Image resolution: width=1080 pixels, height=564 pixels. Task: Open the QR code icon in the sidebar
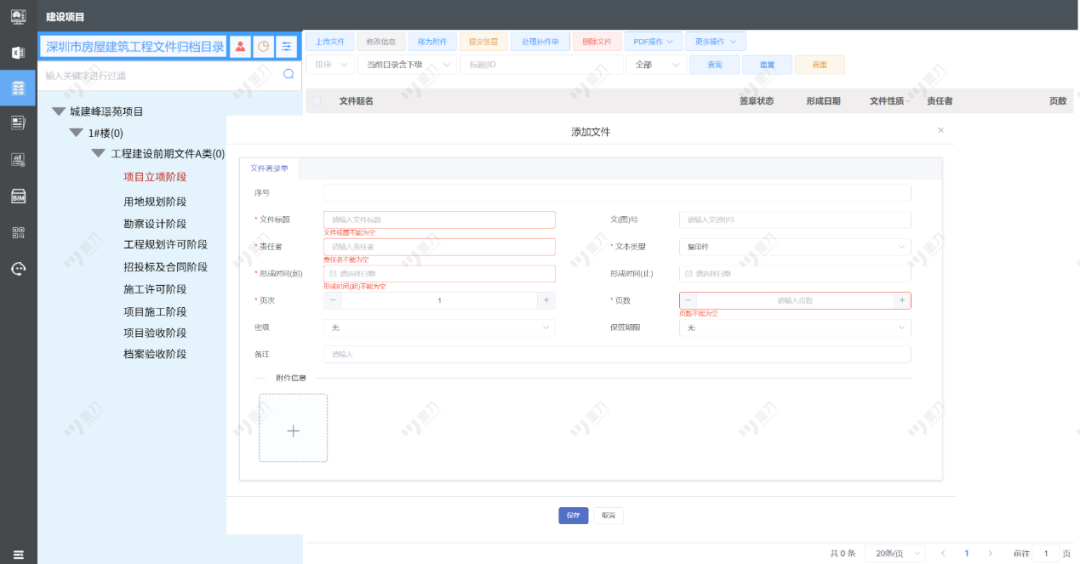pos(18,232)
